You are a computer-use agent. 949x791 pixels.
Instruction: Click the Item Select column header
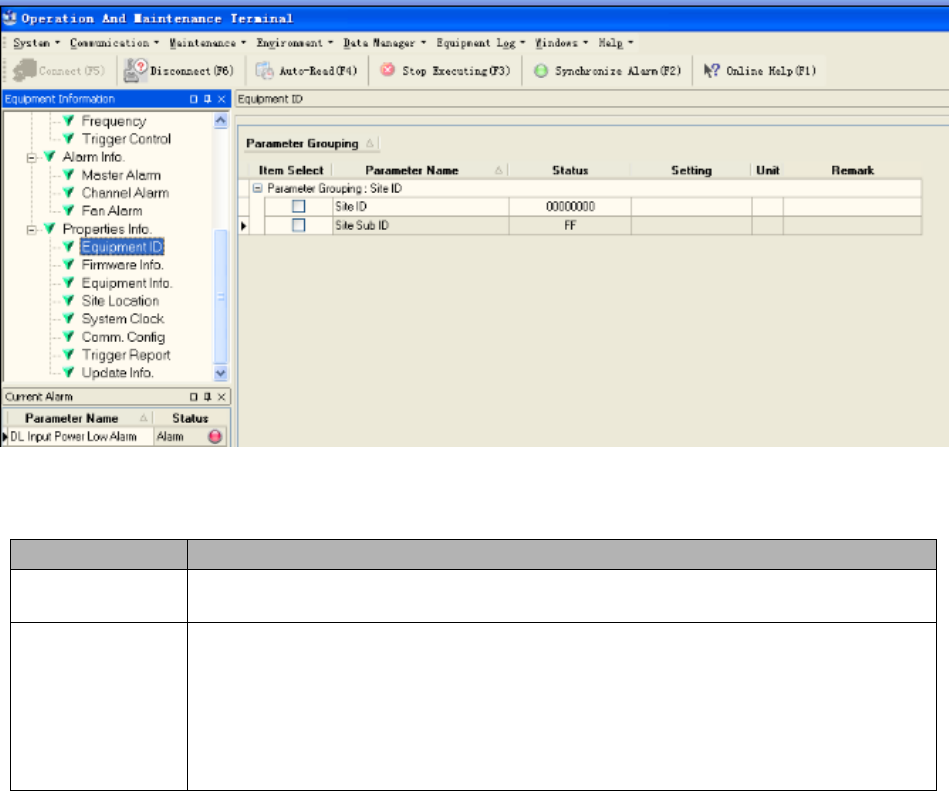[291, 171]
